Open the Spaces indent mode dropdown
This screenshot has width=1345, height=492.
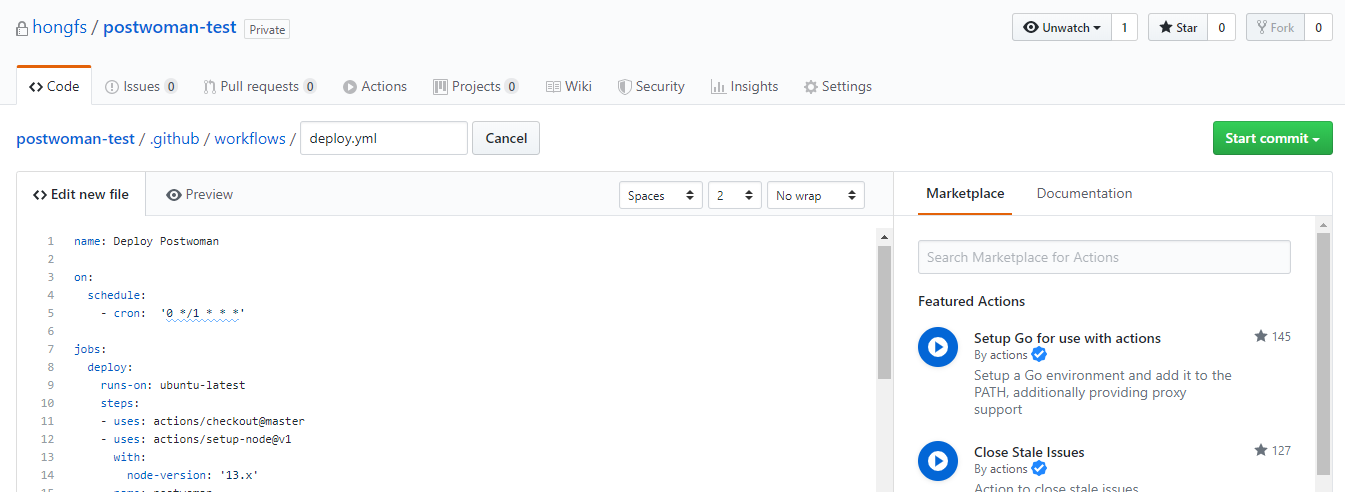click(661, 195)
